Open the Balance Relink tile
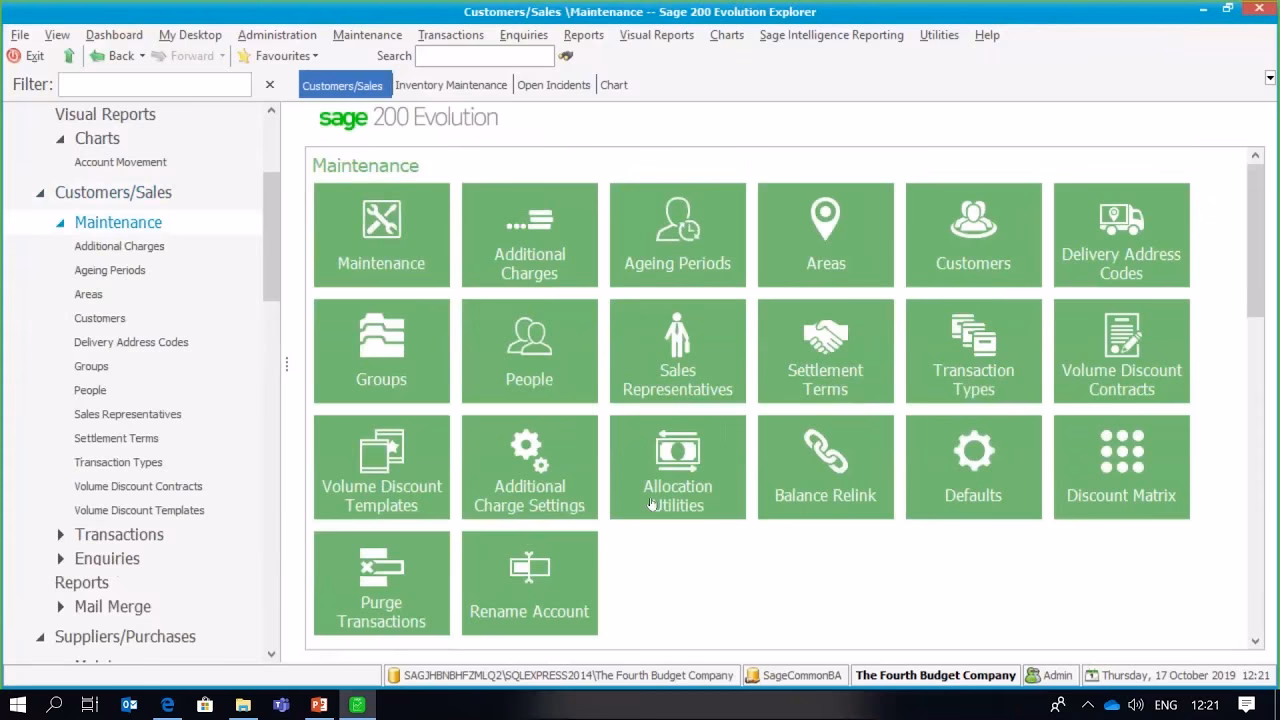The height and width of the screenshot is (720, 1280). (825, 467)
